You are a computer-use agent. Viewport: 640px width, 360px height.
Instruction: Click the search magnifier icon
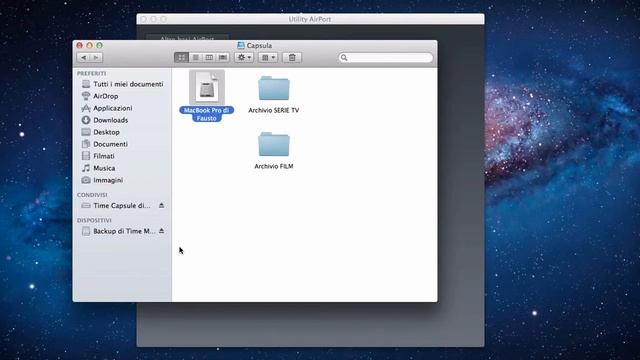coord(344,58)
